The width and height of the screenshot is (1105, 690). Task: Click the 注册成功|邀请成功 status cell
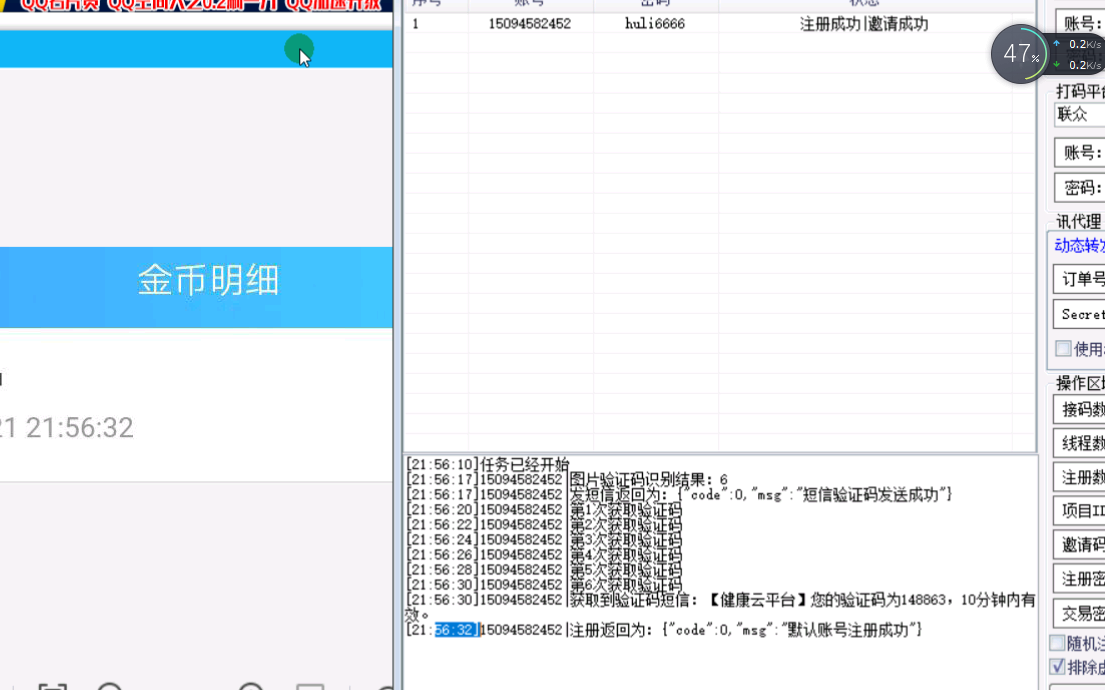863,24
